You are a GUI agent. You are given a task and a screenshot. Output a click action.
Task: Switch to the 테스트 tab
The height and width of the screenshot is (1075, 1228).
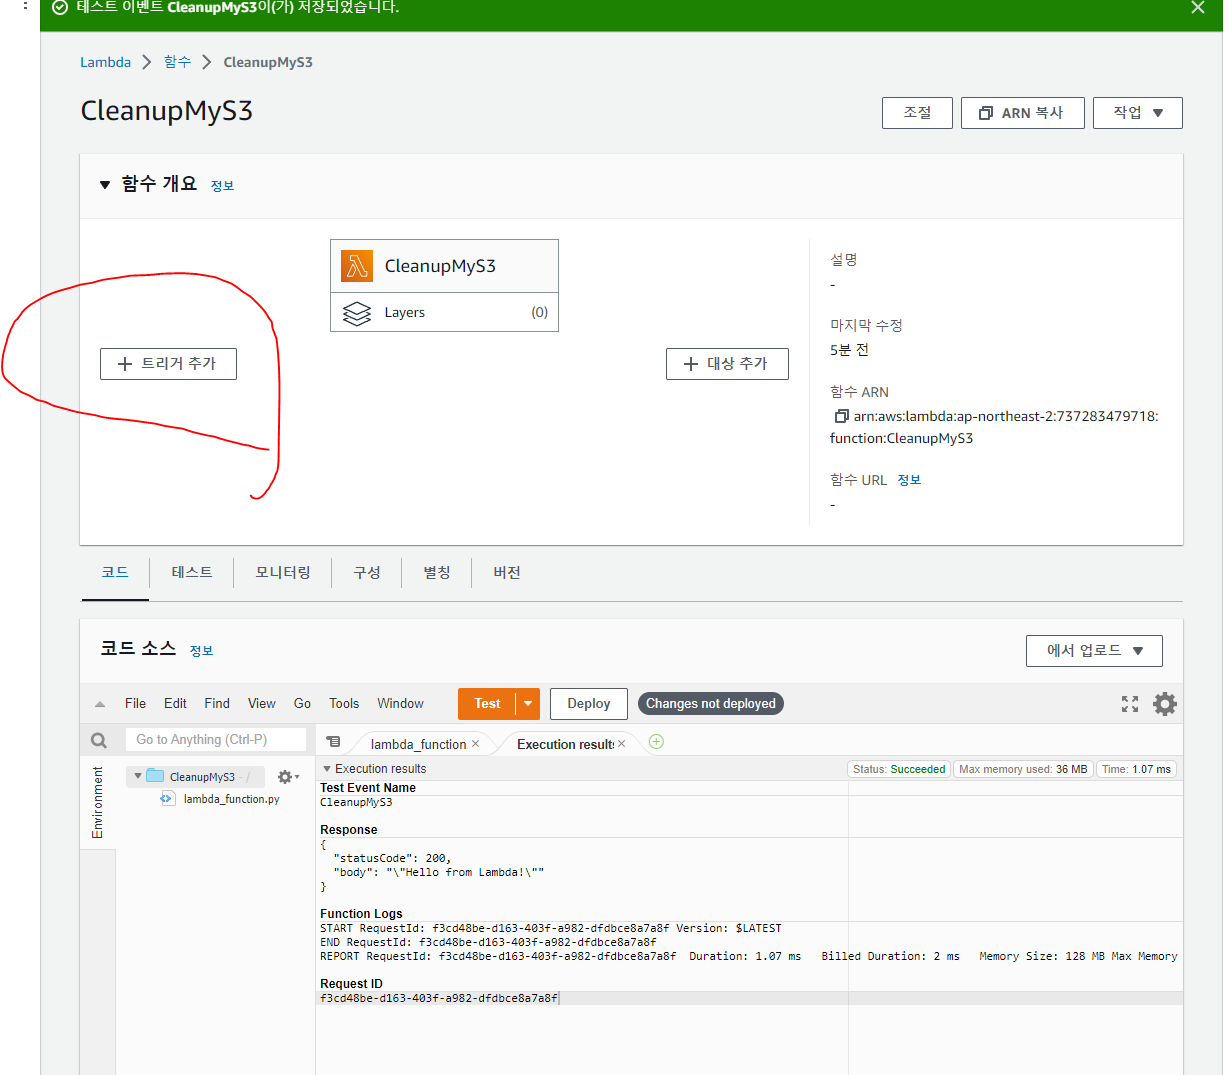point(192,572)
